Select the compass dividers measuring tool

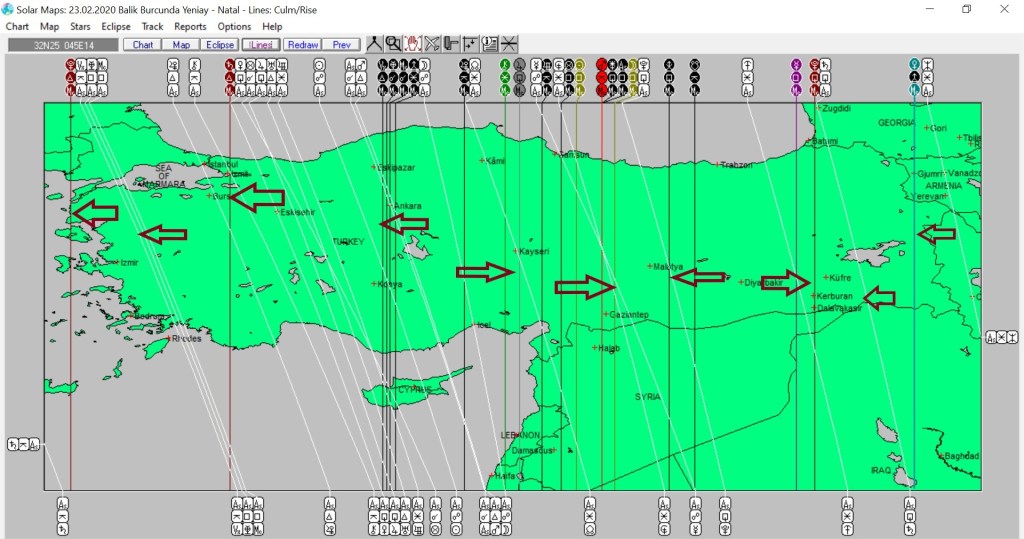[x=373, y=44]
